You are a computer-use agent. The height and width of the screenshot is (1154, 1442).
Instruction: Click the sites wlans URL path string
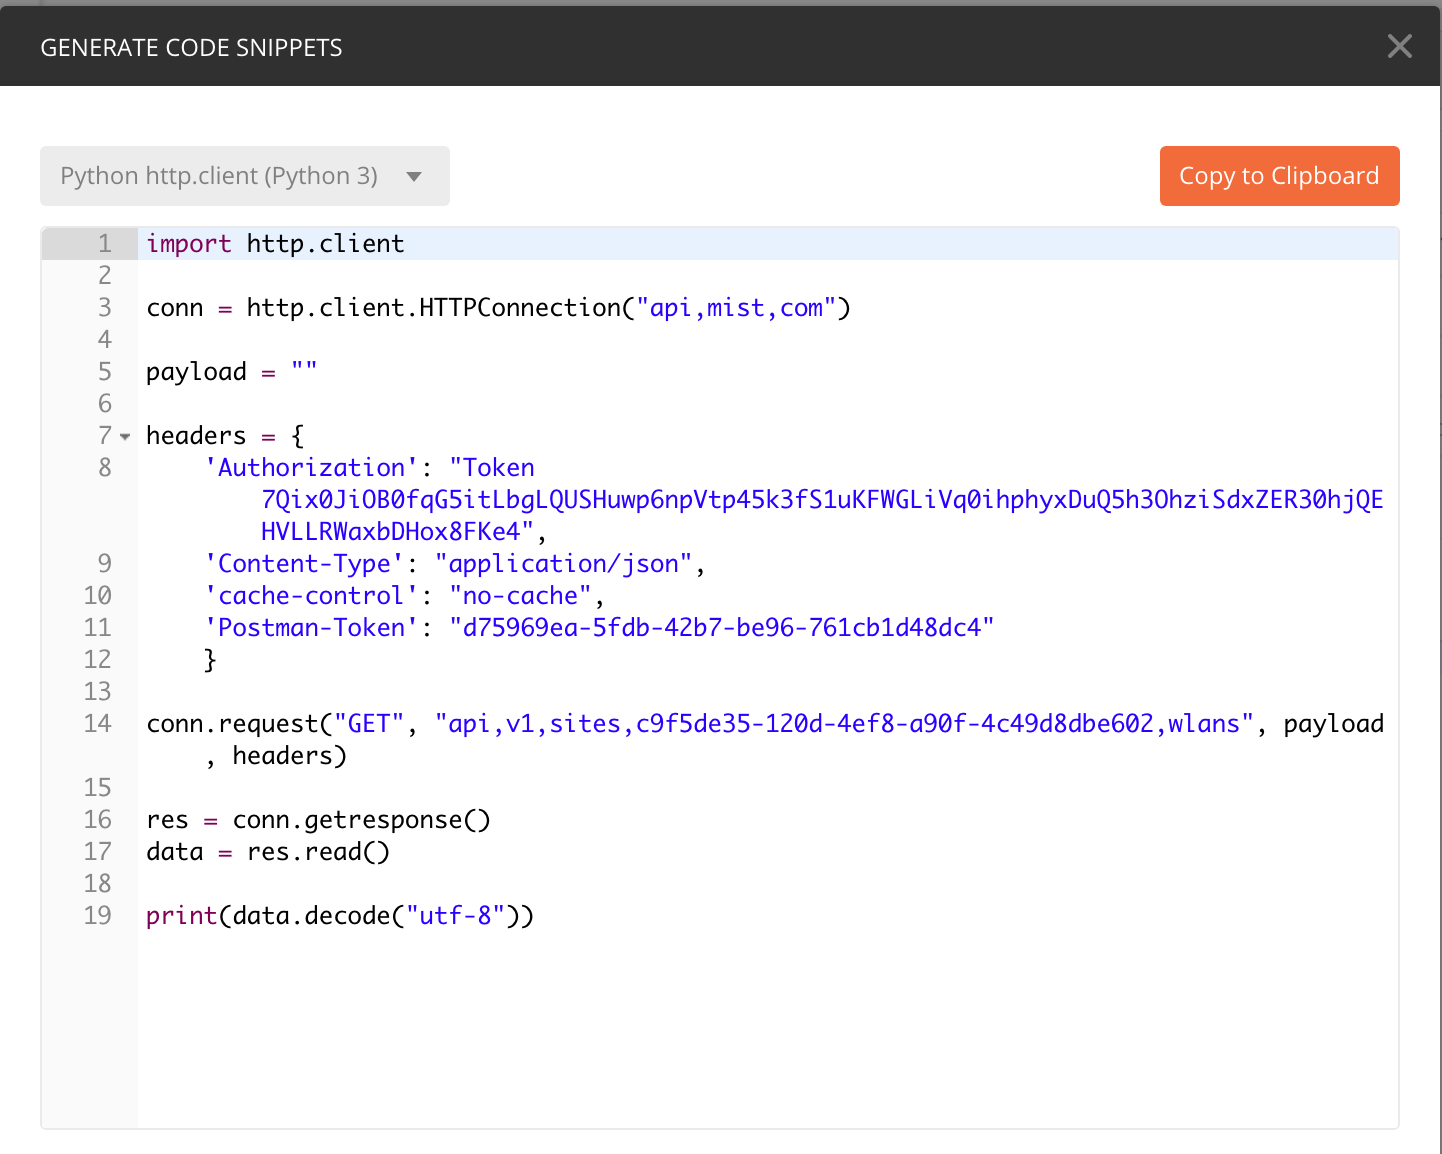coord(844,724)
